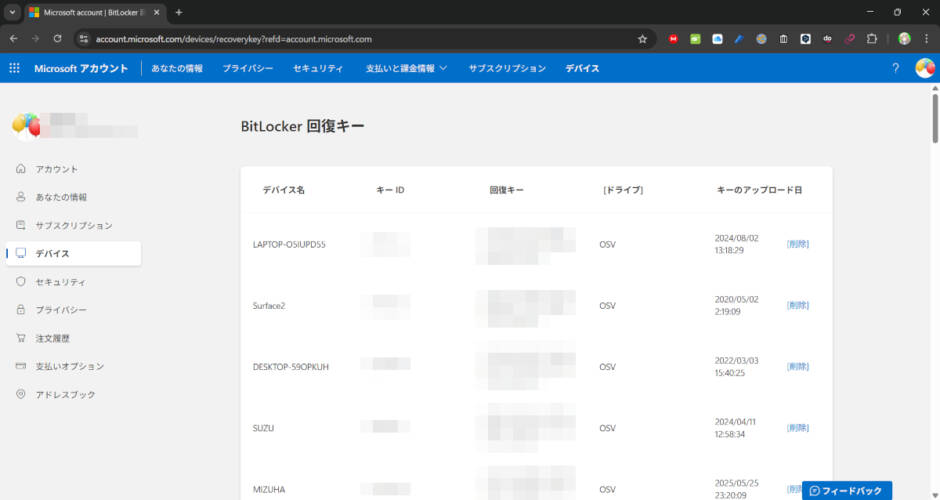Viewport: 940px width, 500px height.
Task: Click the デバイス名 column header
Action: 284,190
